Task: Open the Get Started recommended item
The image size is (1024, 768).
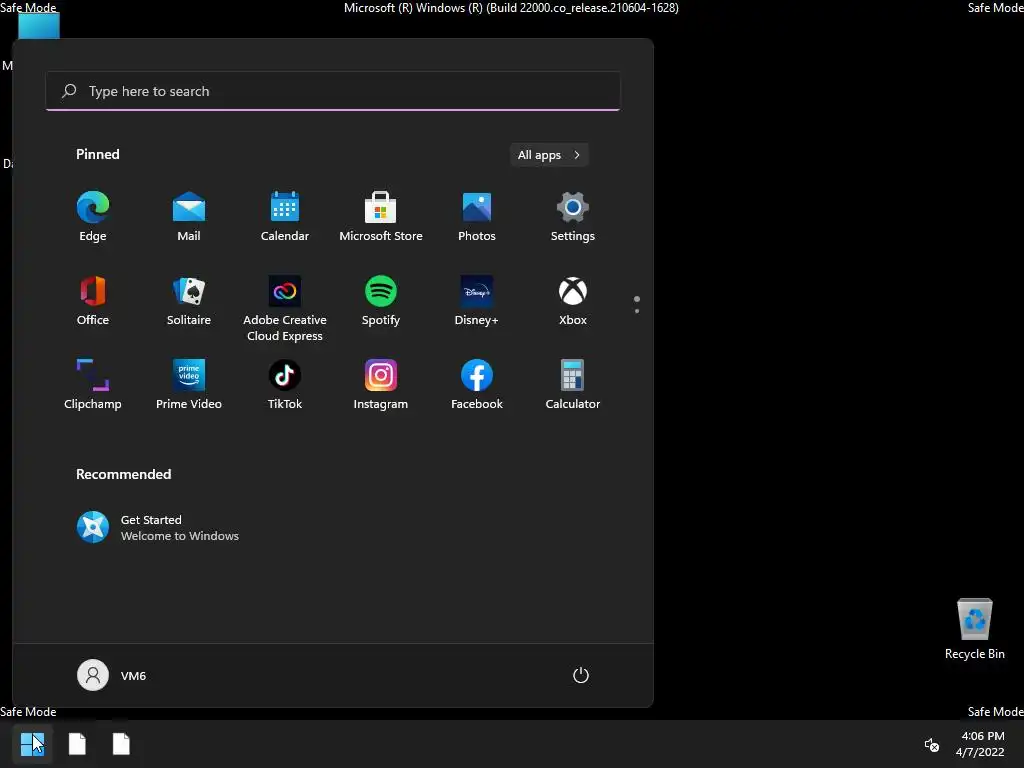Action: pos(158,528)
